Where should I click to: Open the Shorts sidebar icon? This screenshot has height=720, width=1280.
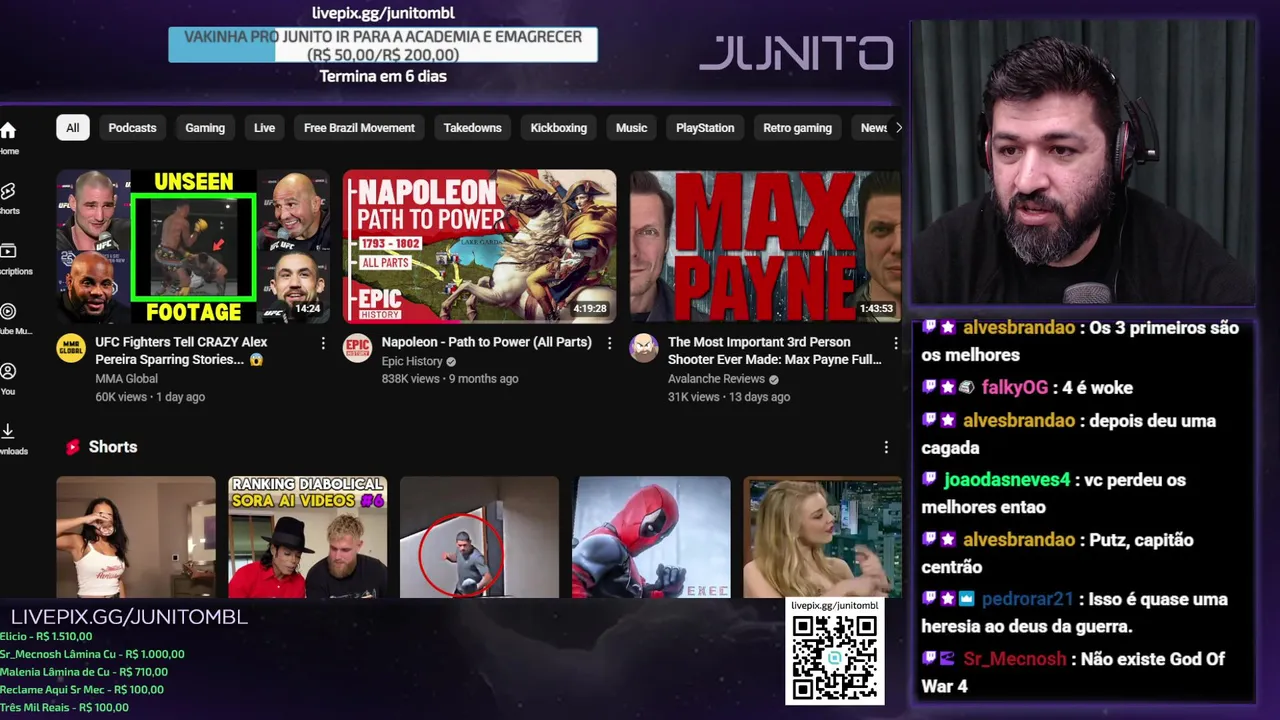8,191
